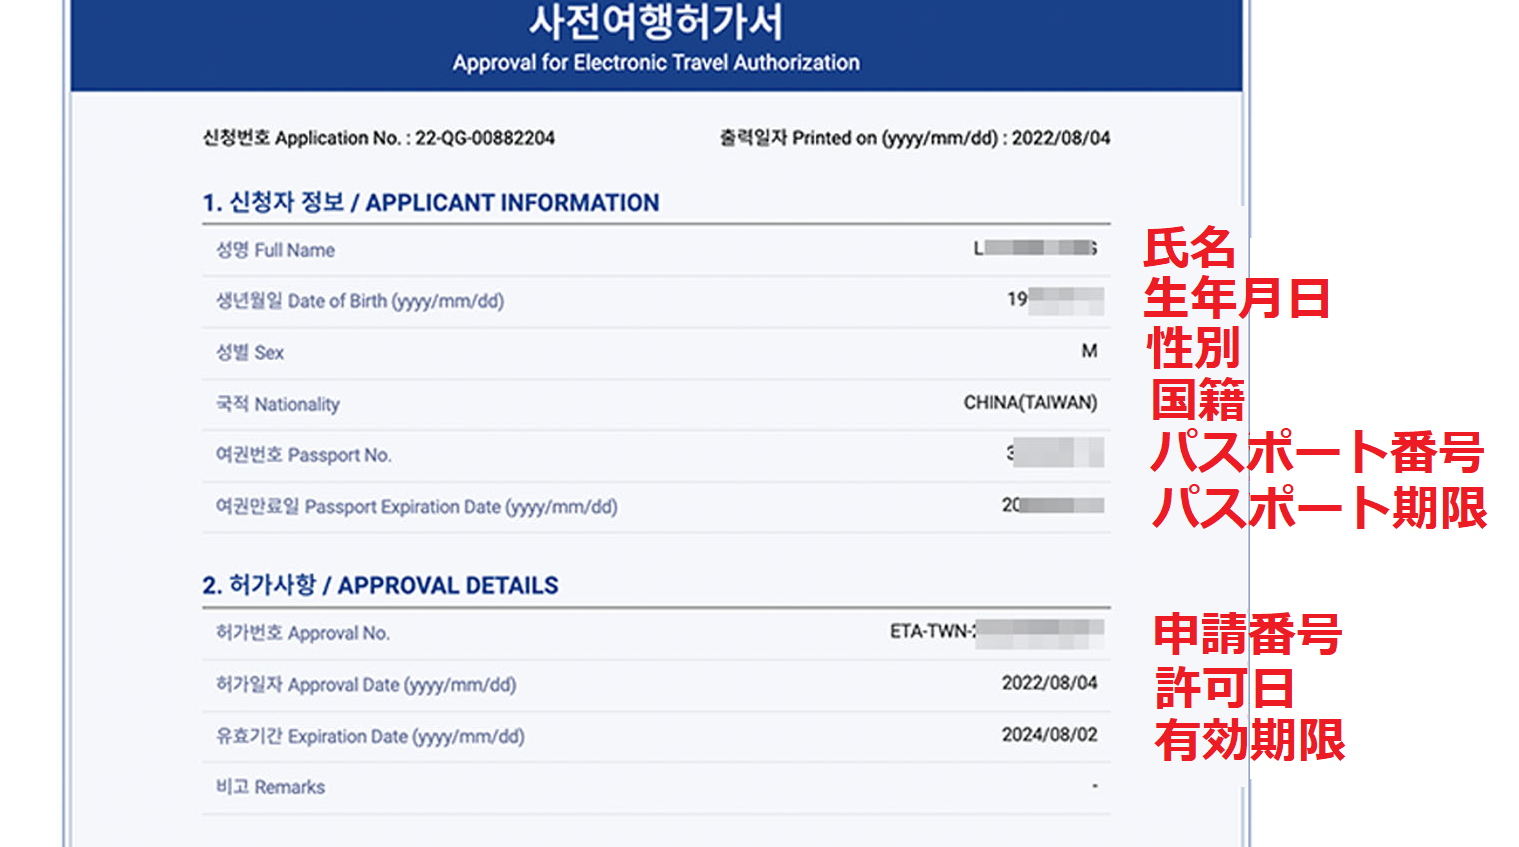
Task: Click the Remarks row dash value
Action: pos(1095,787)
